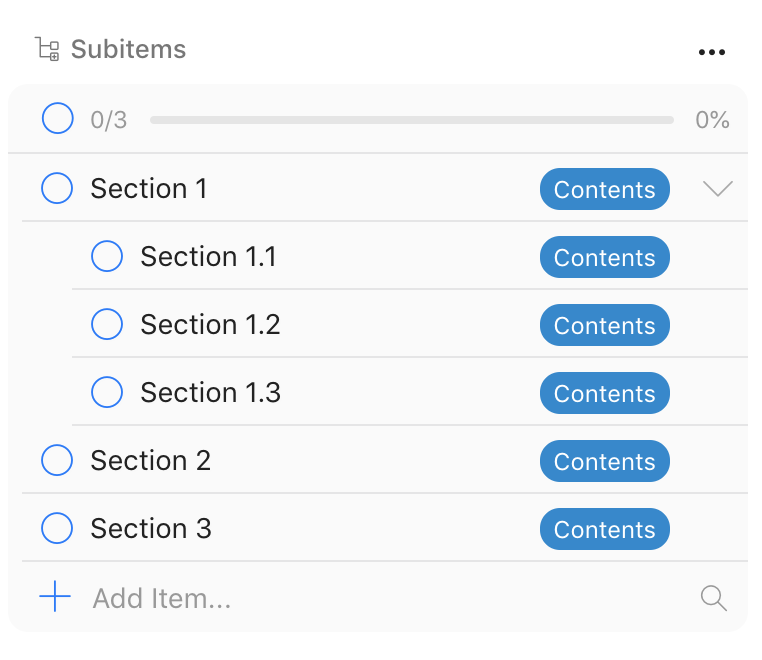Mark Section 1.1 as complete
The image size is (762, 660).
pyautogui.click(x=107, y=256)
